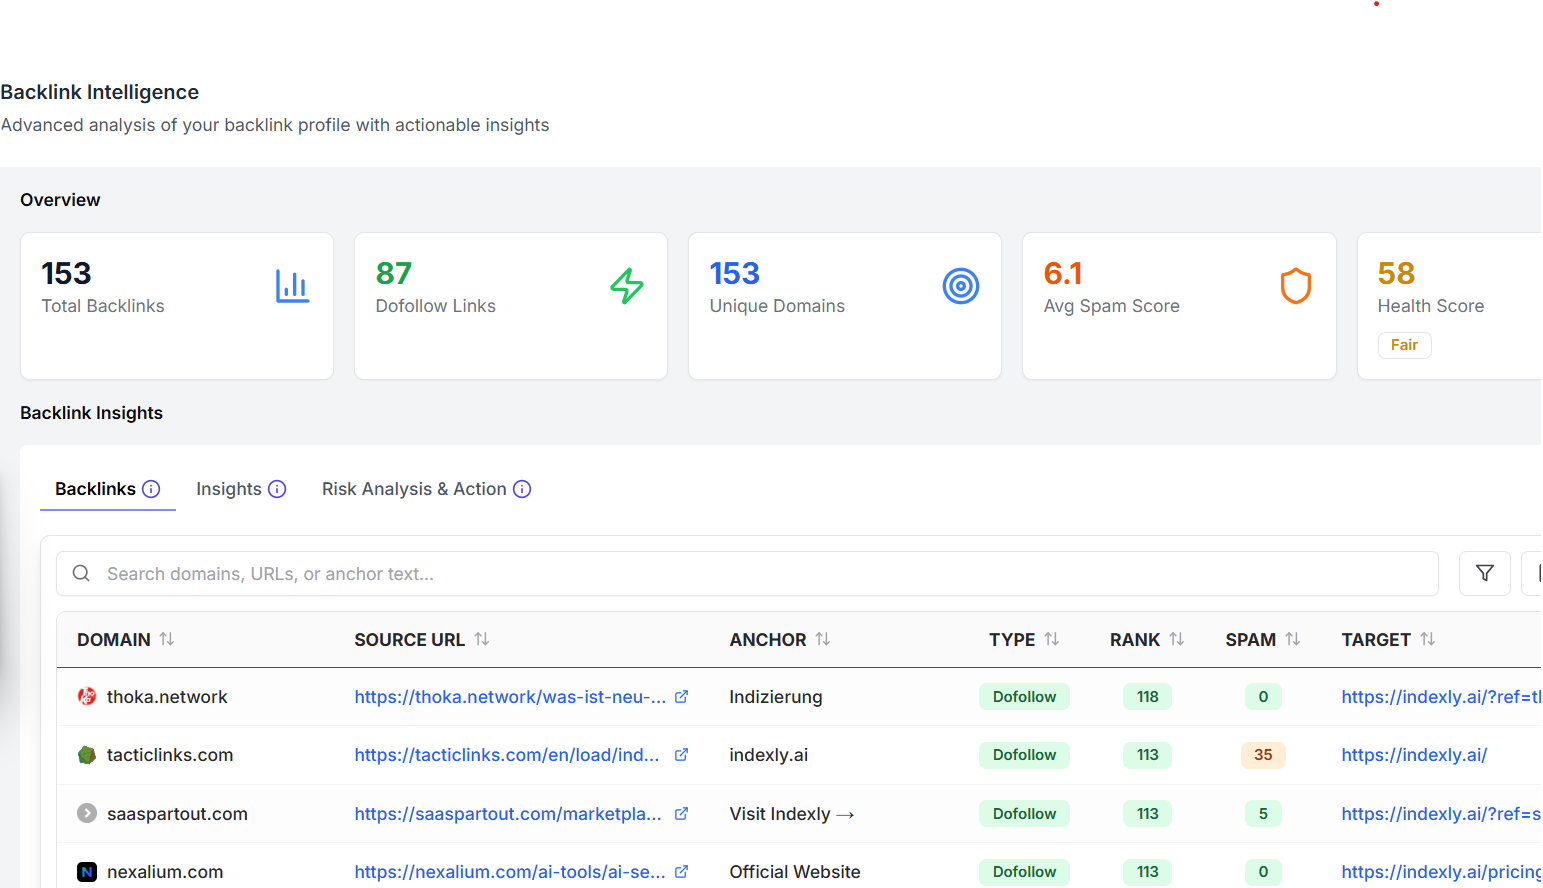Click the Dofollow badge in tacticlinks.com row
This screenshot has height=888, width=1543.
(x=1024, y=755)
